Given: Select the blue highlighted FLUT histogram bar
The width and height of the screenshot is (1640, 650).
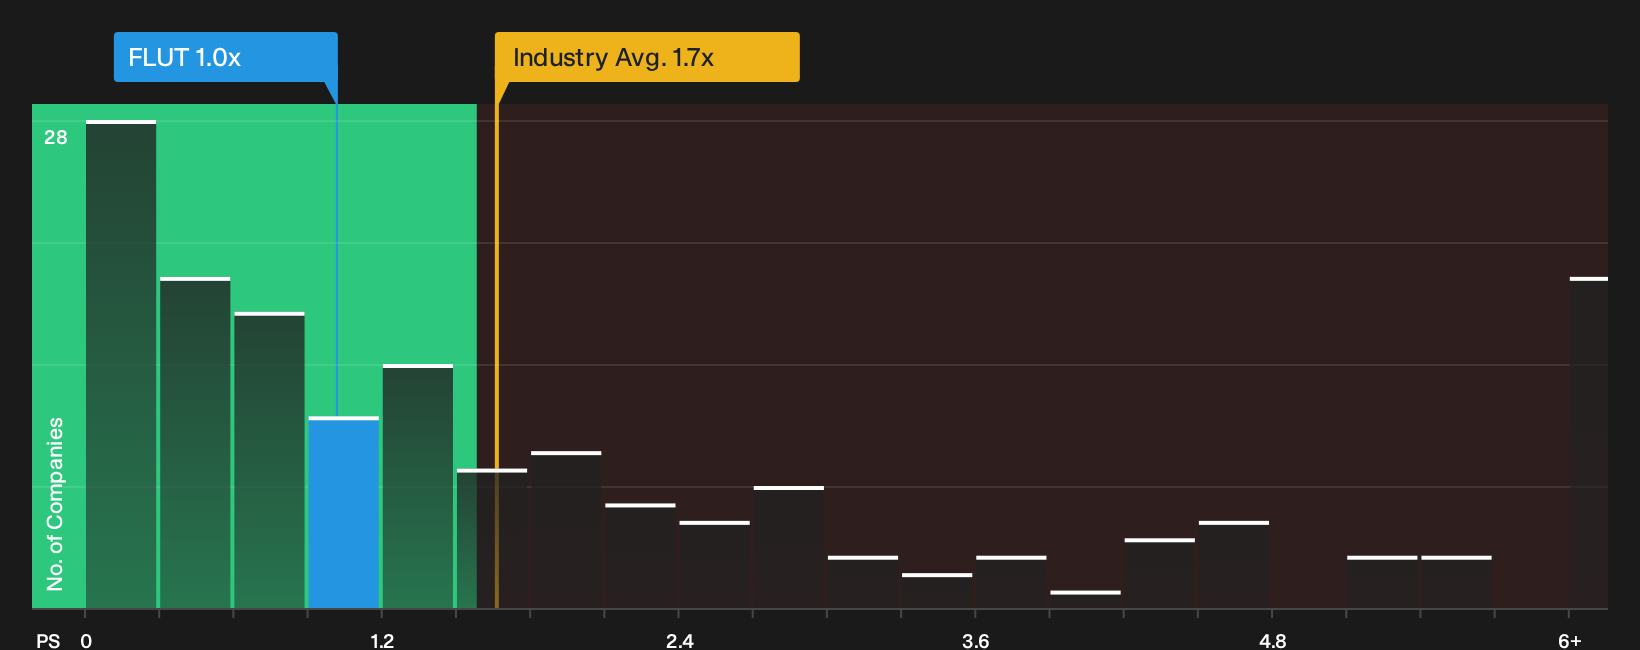Looking at the screenshot, I should [344, 512].
